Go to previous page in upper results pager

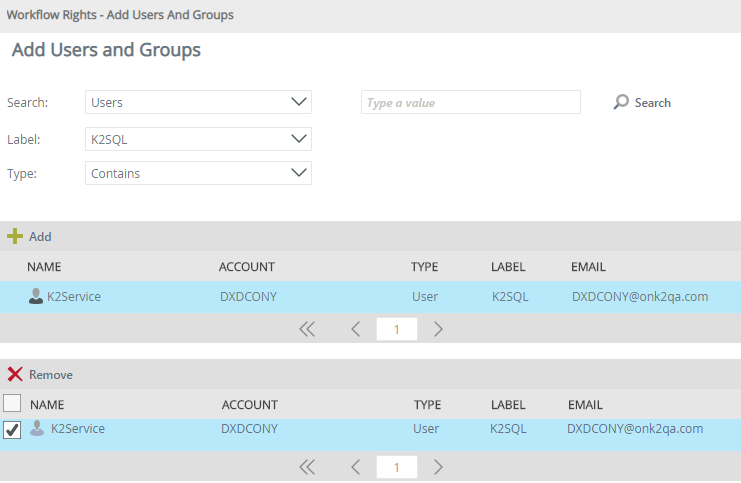click(355, 329)
